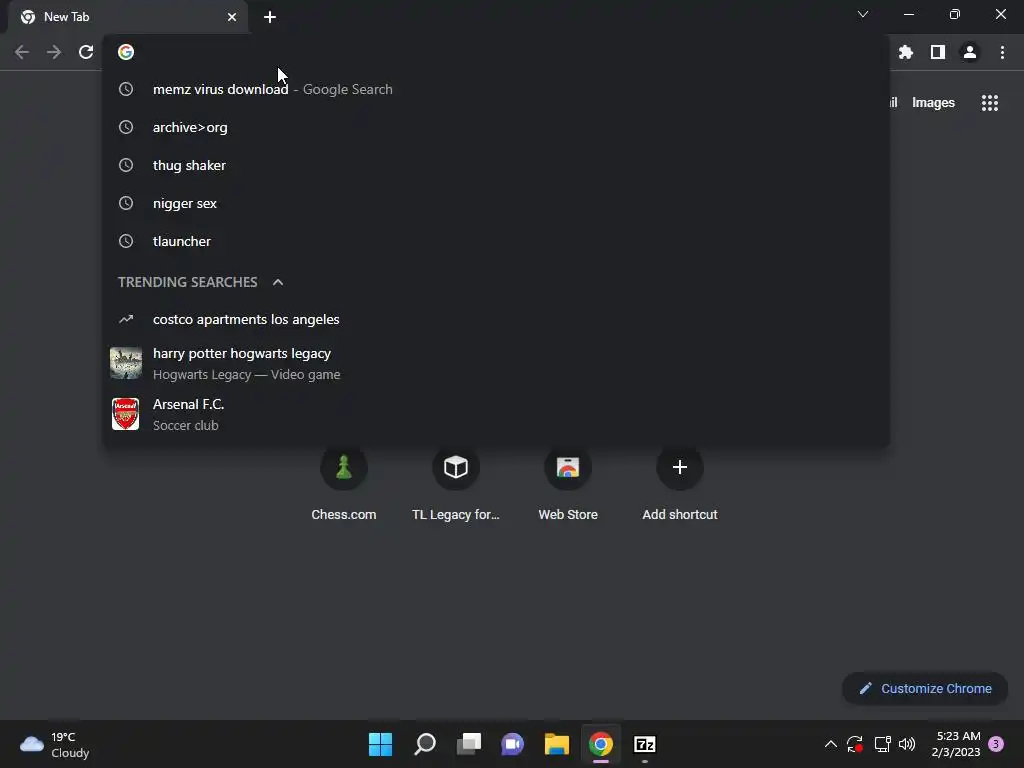Choose the 'thug shaker' suggestion
1024x768 pixels.
(496, 165)
